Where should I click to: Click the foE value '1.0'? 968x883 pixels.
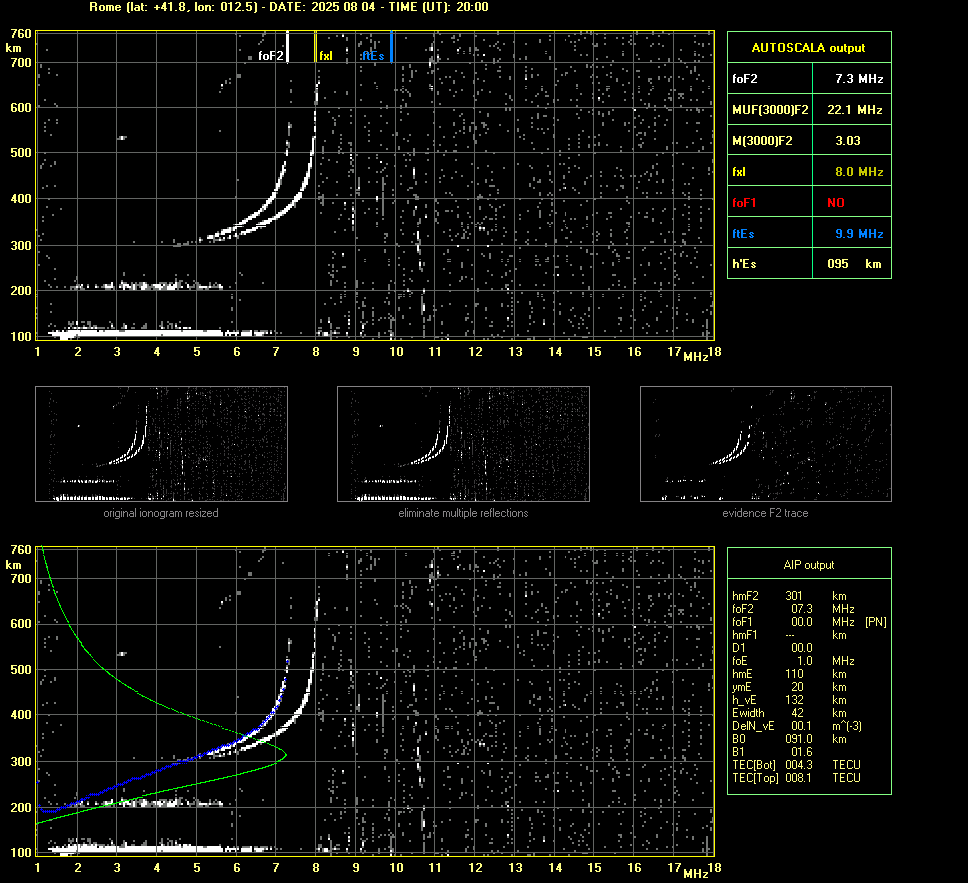(x=805, y=661)
